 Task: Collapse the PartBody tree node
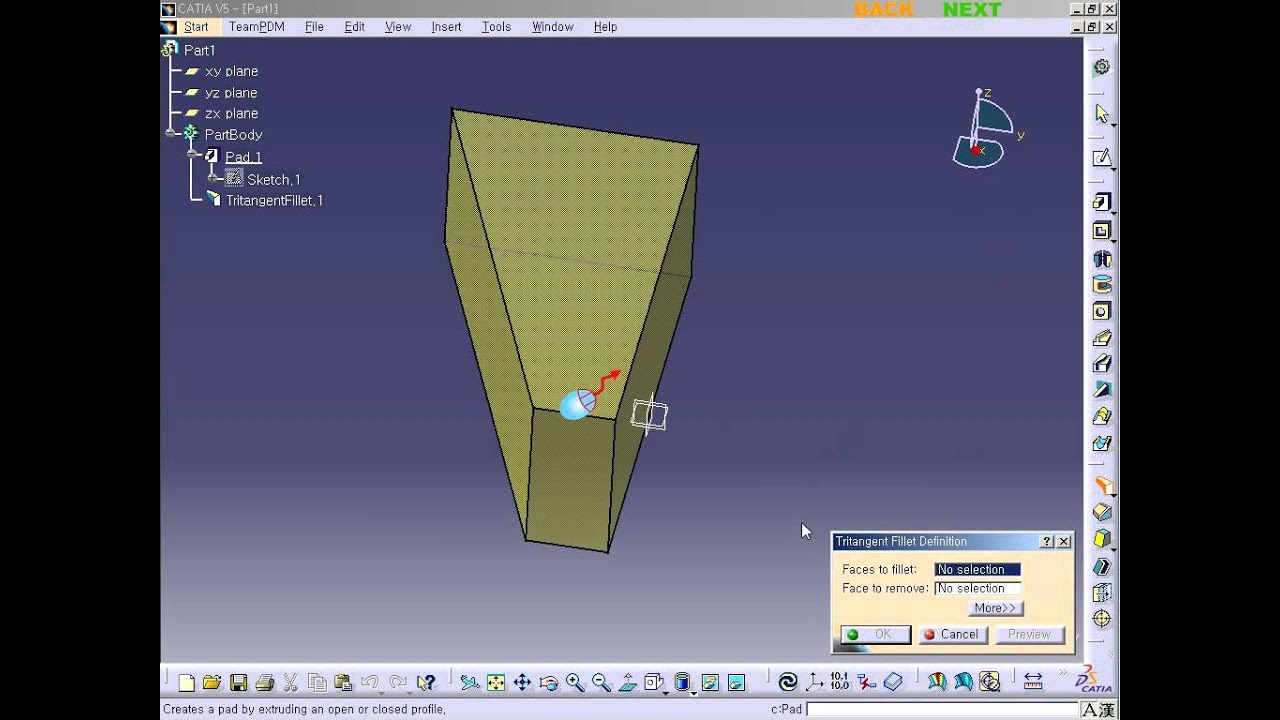[x=171, y=134]
